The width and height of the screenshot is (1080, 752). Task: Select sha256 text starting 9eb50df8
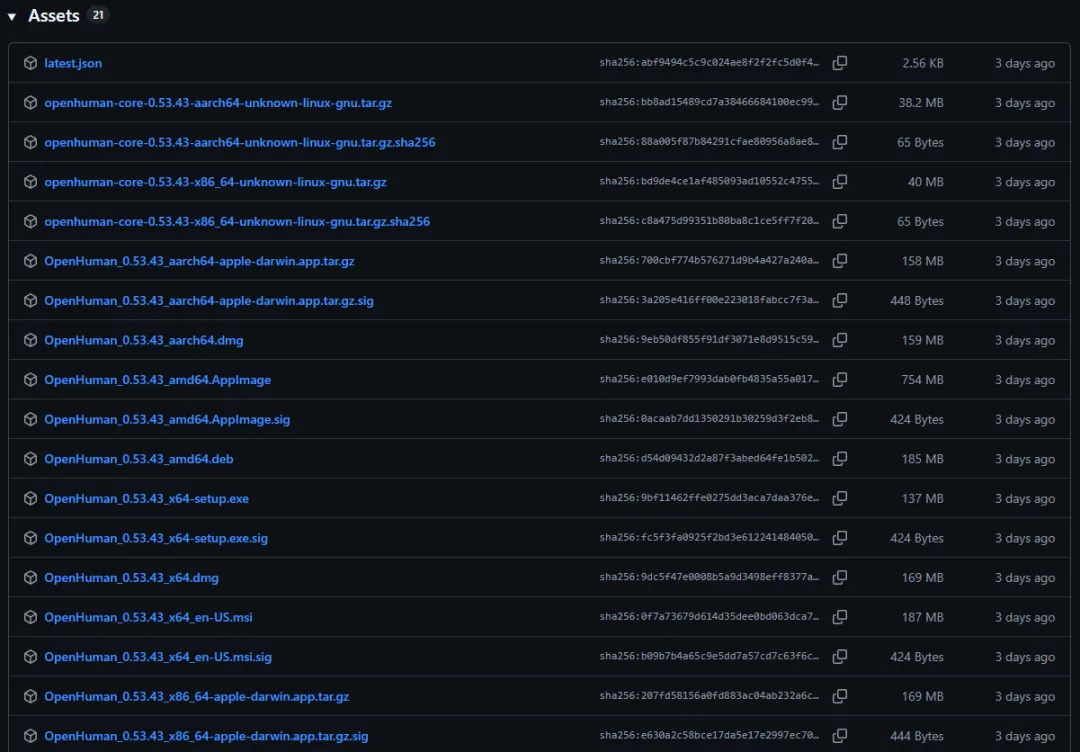[709, 340]
